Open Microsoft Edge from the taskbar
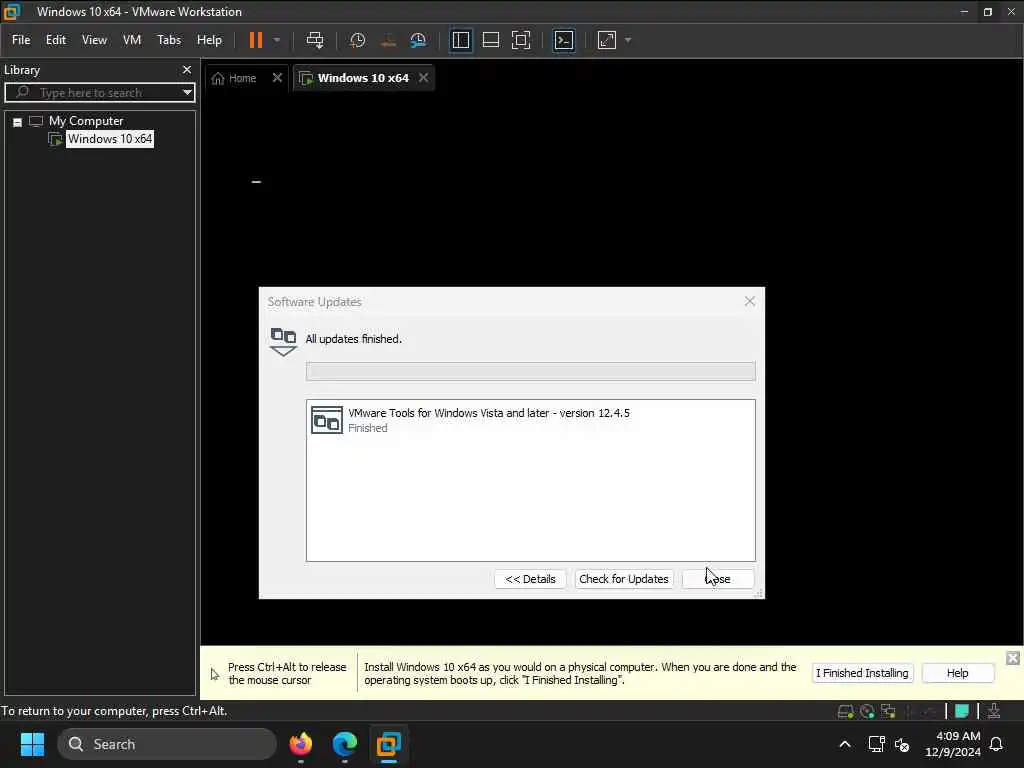Screen dimensions: 1024x768 [345, 744]
